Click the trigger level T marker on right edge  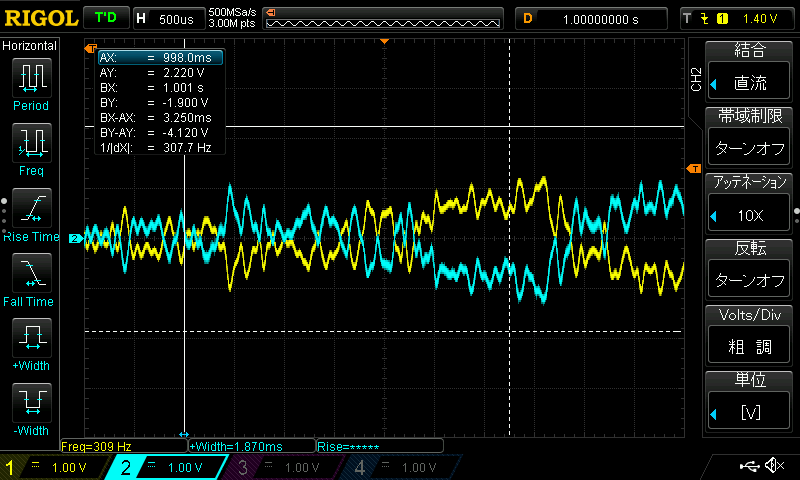point(694,168)
